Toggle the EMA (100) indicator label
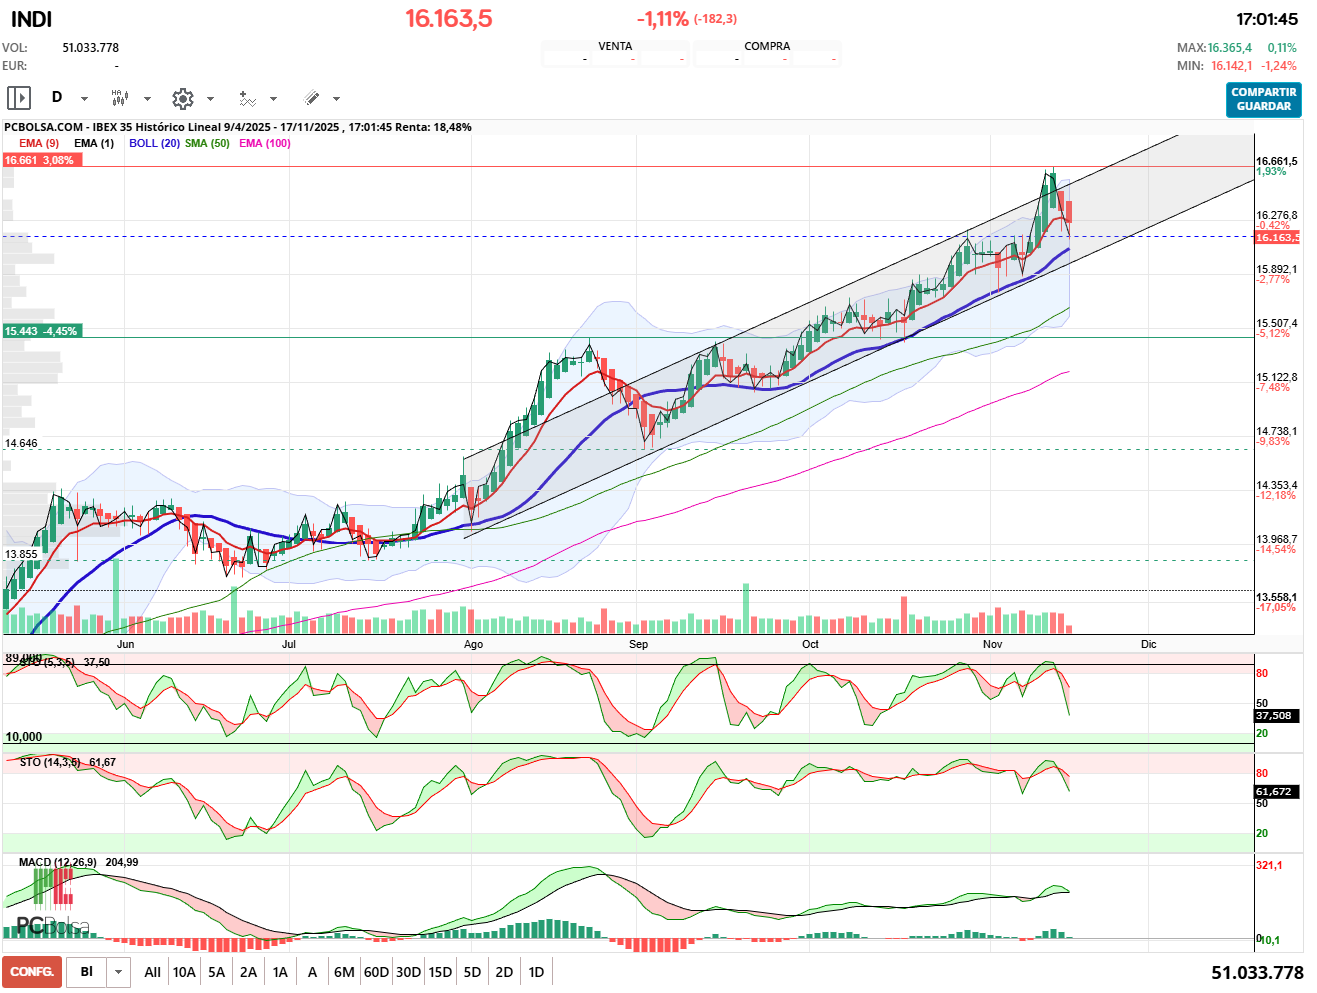 [265, 143]
